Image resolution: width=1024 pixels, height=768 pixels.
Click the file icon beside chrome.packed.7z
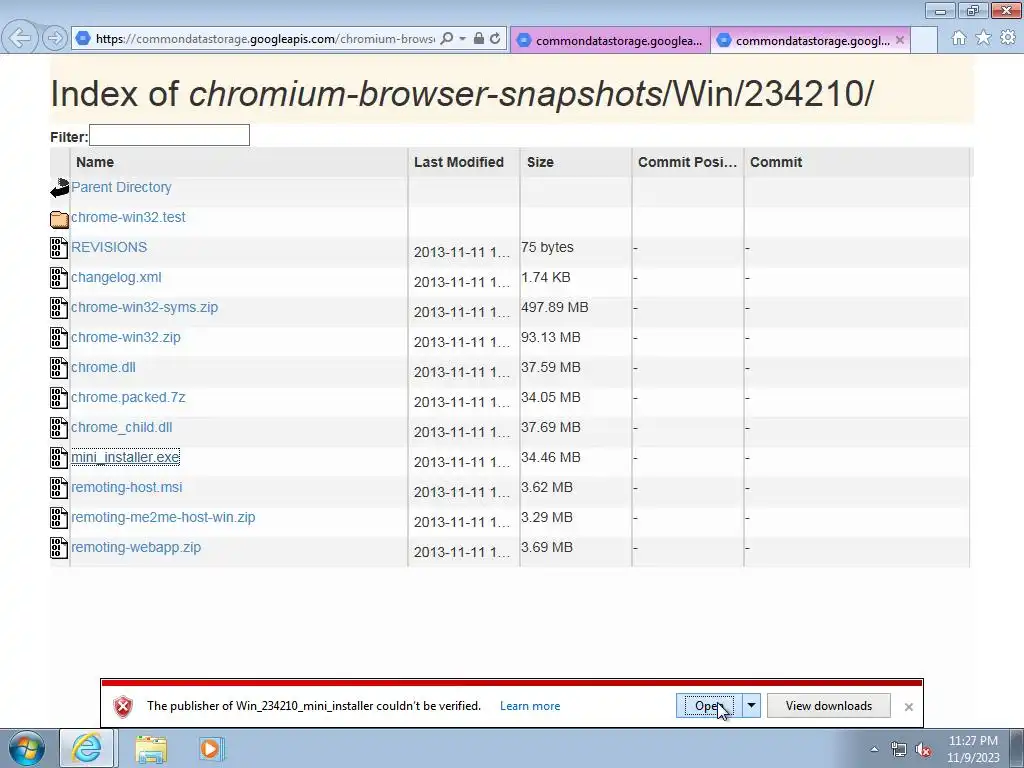tap(59, 398)
